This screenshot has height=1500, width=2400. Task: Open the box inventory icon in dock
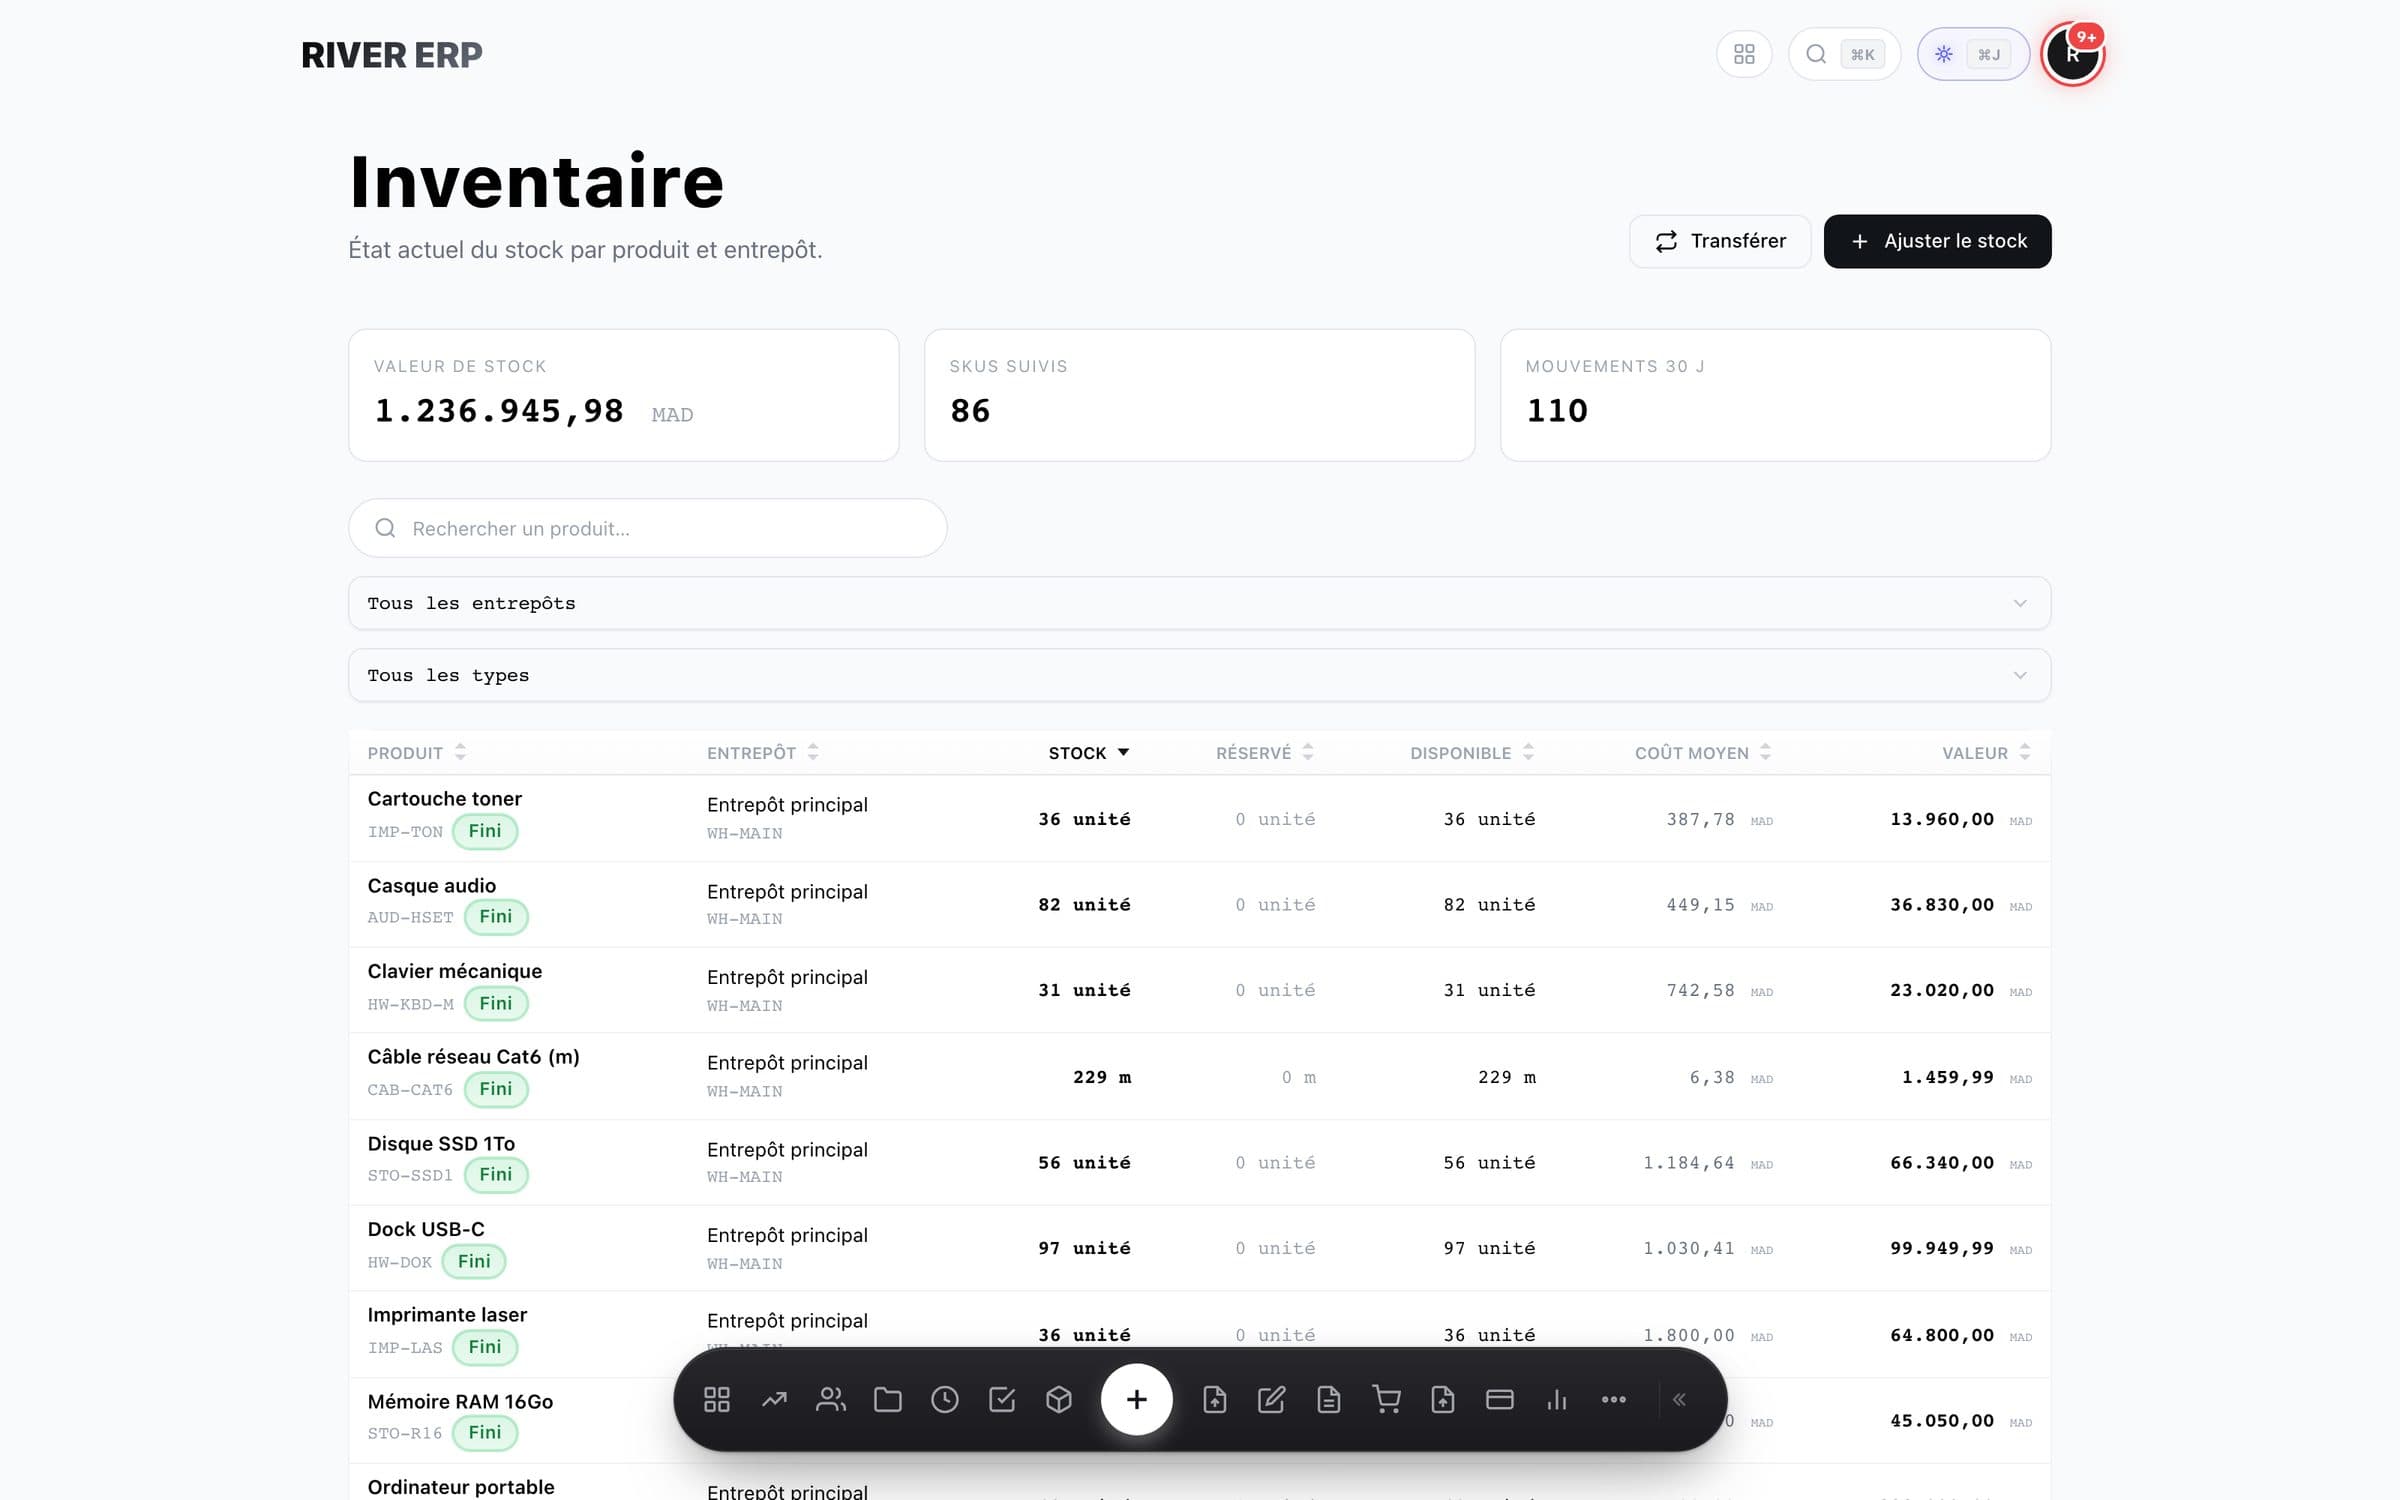tap(1059, 1399)
